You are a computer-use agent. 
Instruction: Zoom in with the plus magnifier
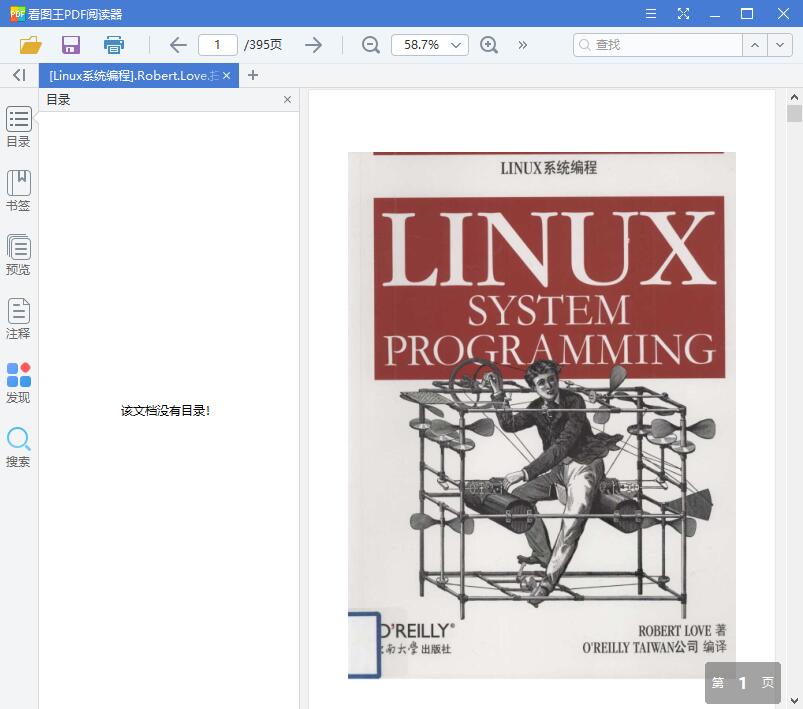(489, 45)
